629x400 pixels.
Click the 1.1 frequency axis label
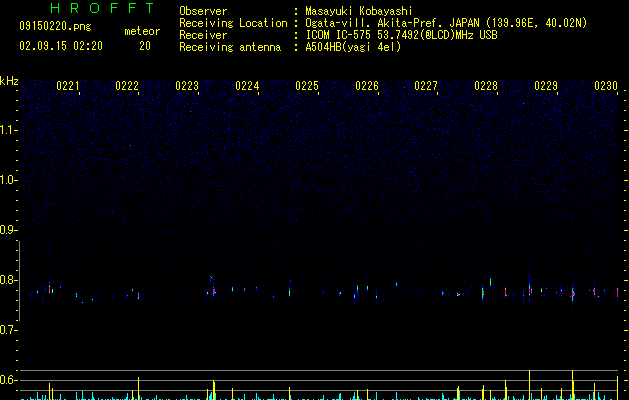(x=8, y=130)
